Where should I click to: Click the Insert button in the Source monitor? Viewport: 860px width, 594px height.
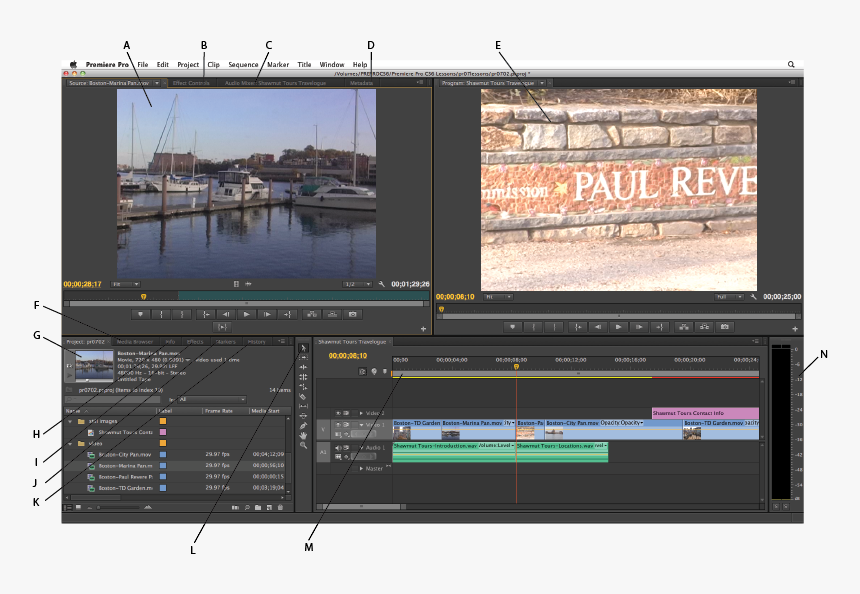point(310,313)
